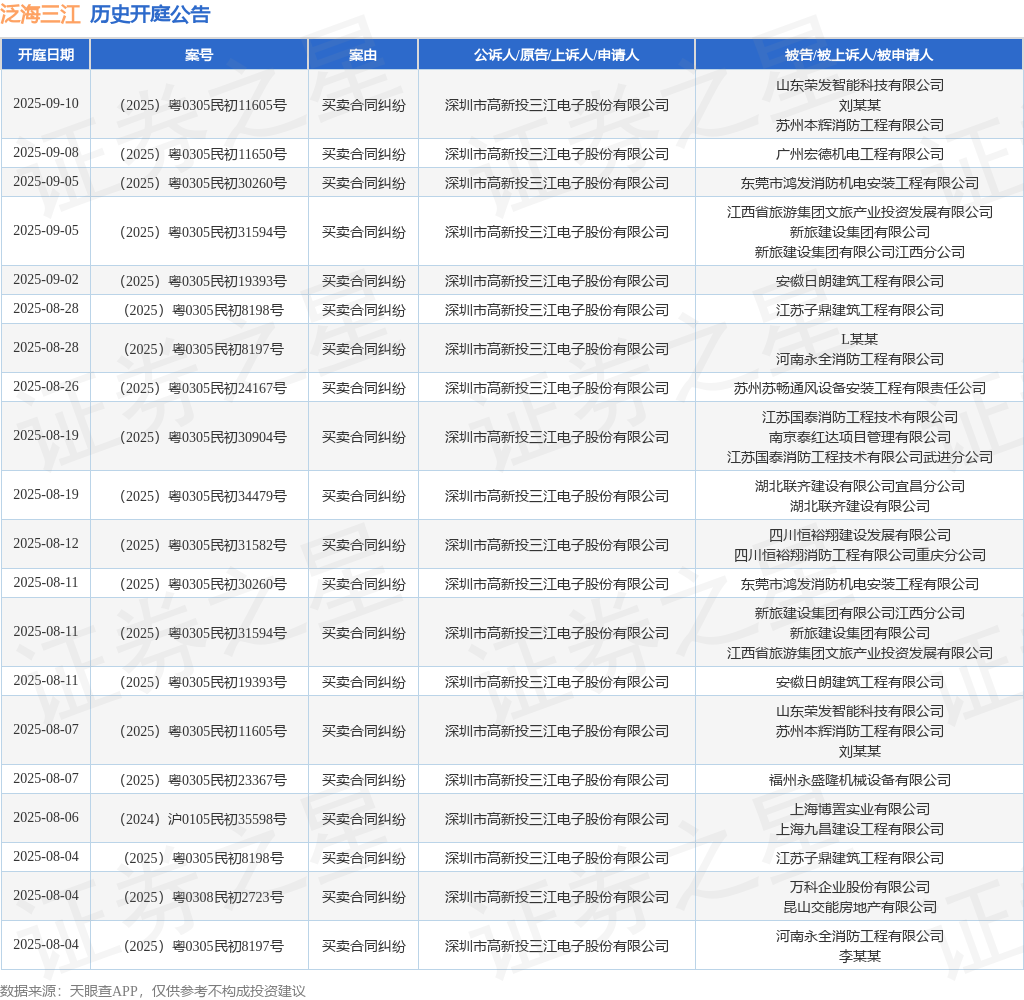Click defendant 四川恒裕翔消防工程有限公司重庆分公司

coord(859,555)
